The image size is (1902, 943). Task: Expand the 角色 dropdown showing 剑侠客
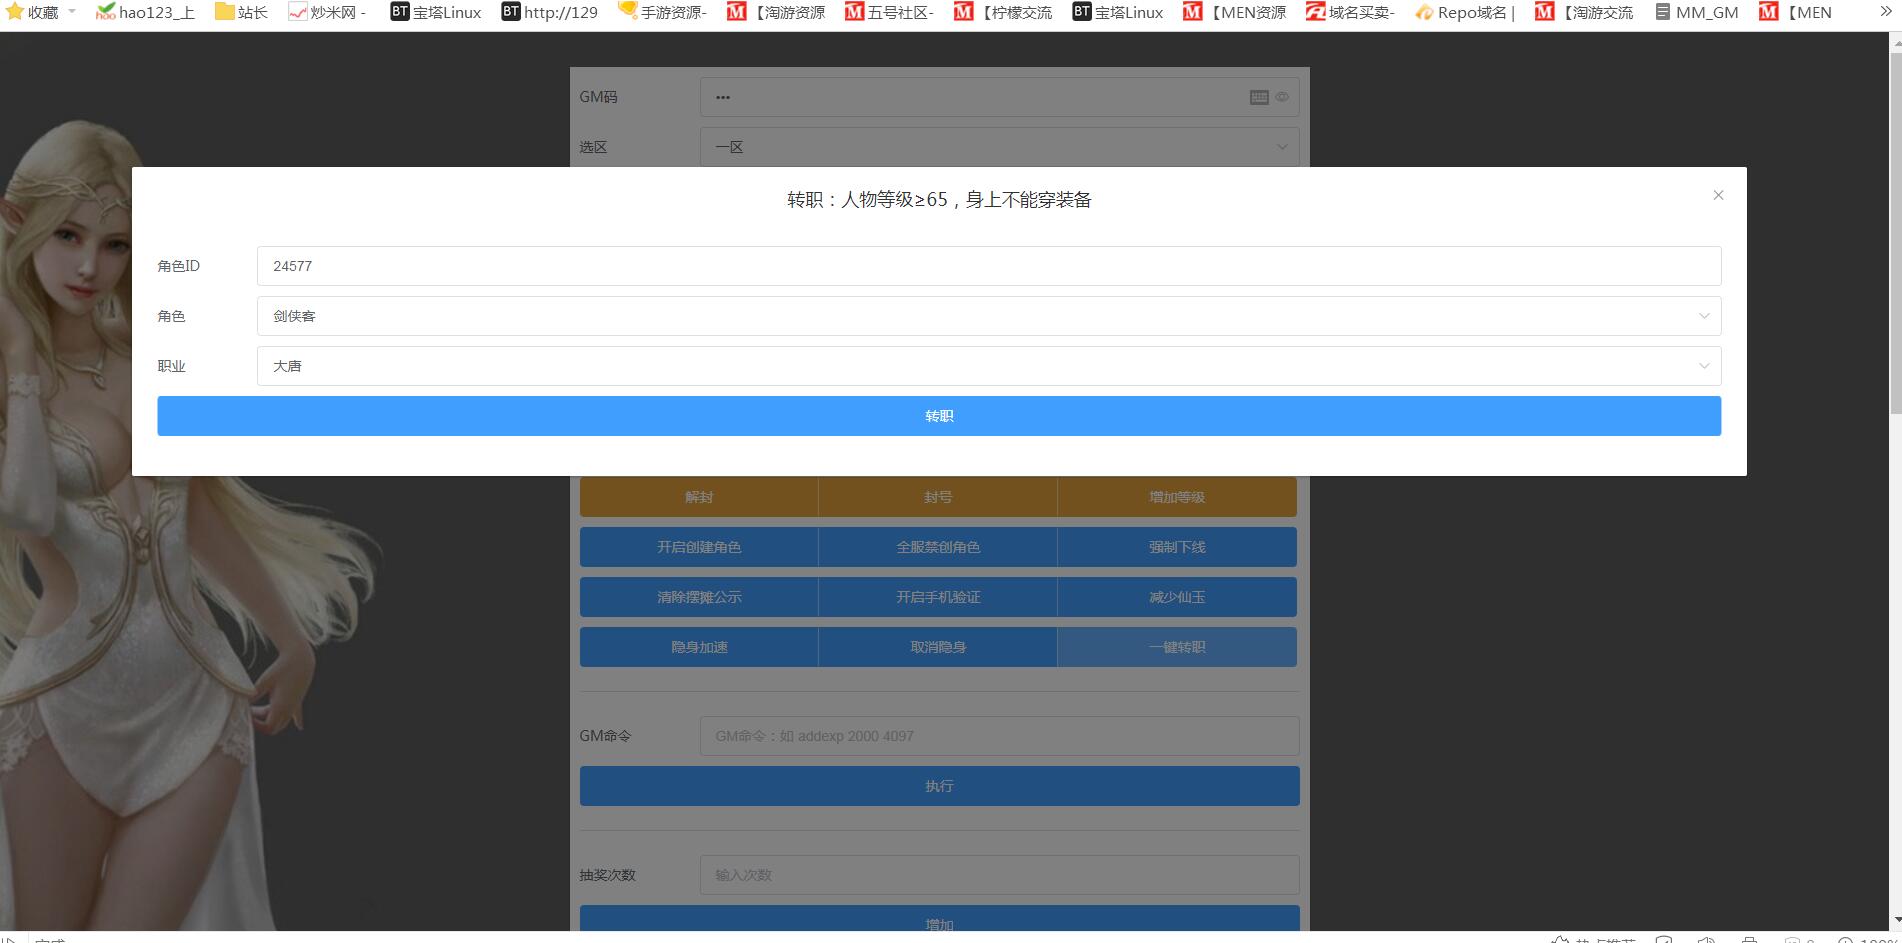(988, 316)
